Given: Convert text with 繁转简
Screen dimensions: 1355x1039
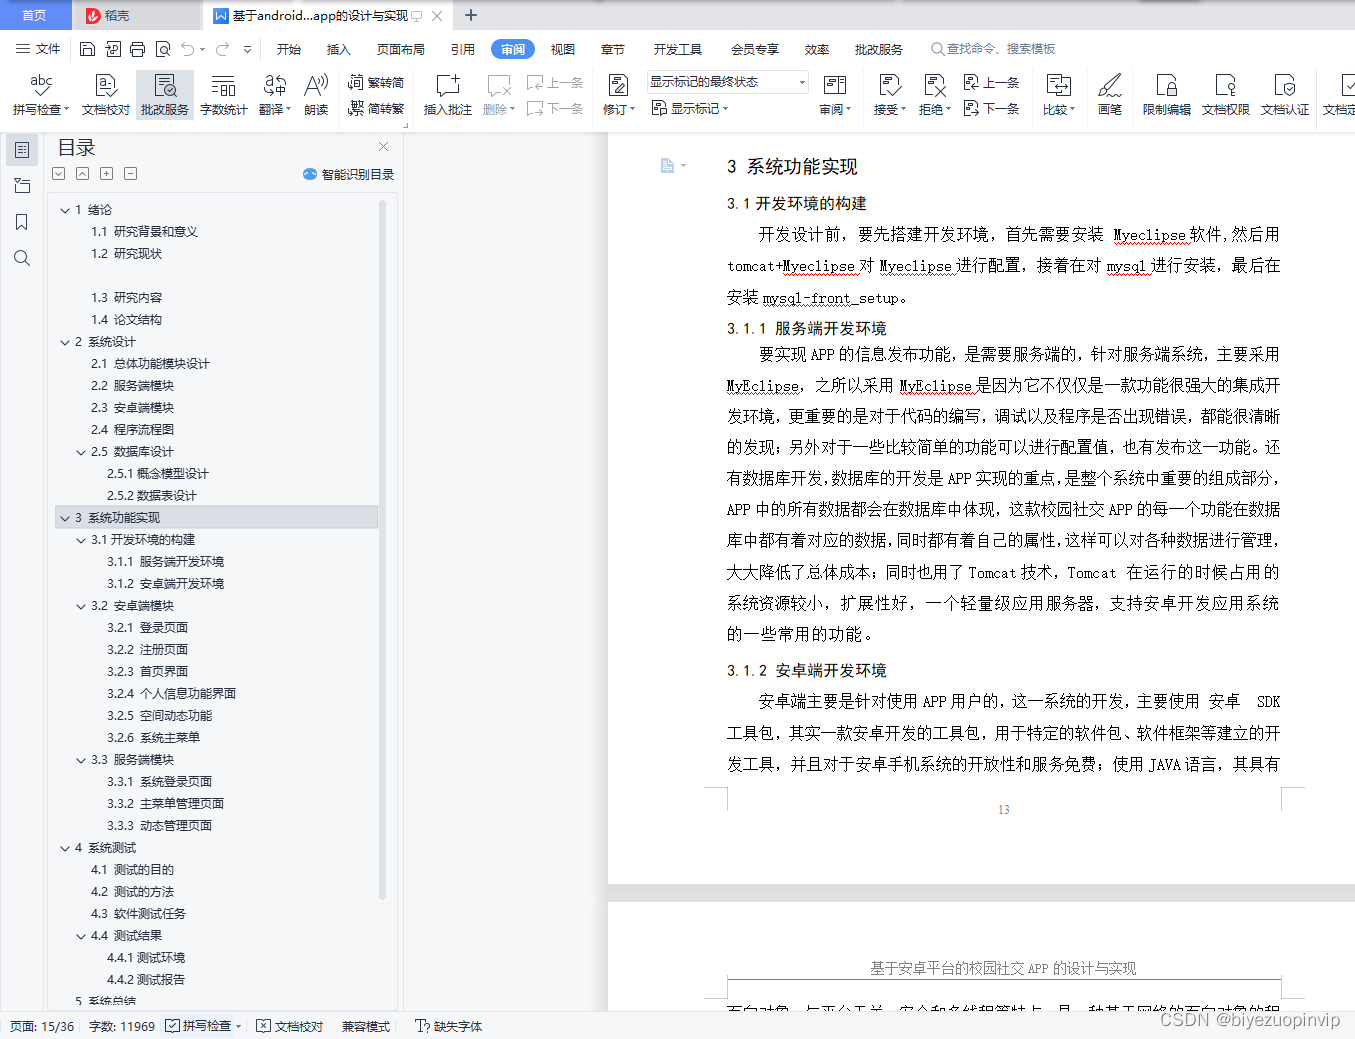Looking at the screenshot, I should click(376, 83).
